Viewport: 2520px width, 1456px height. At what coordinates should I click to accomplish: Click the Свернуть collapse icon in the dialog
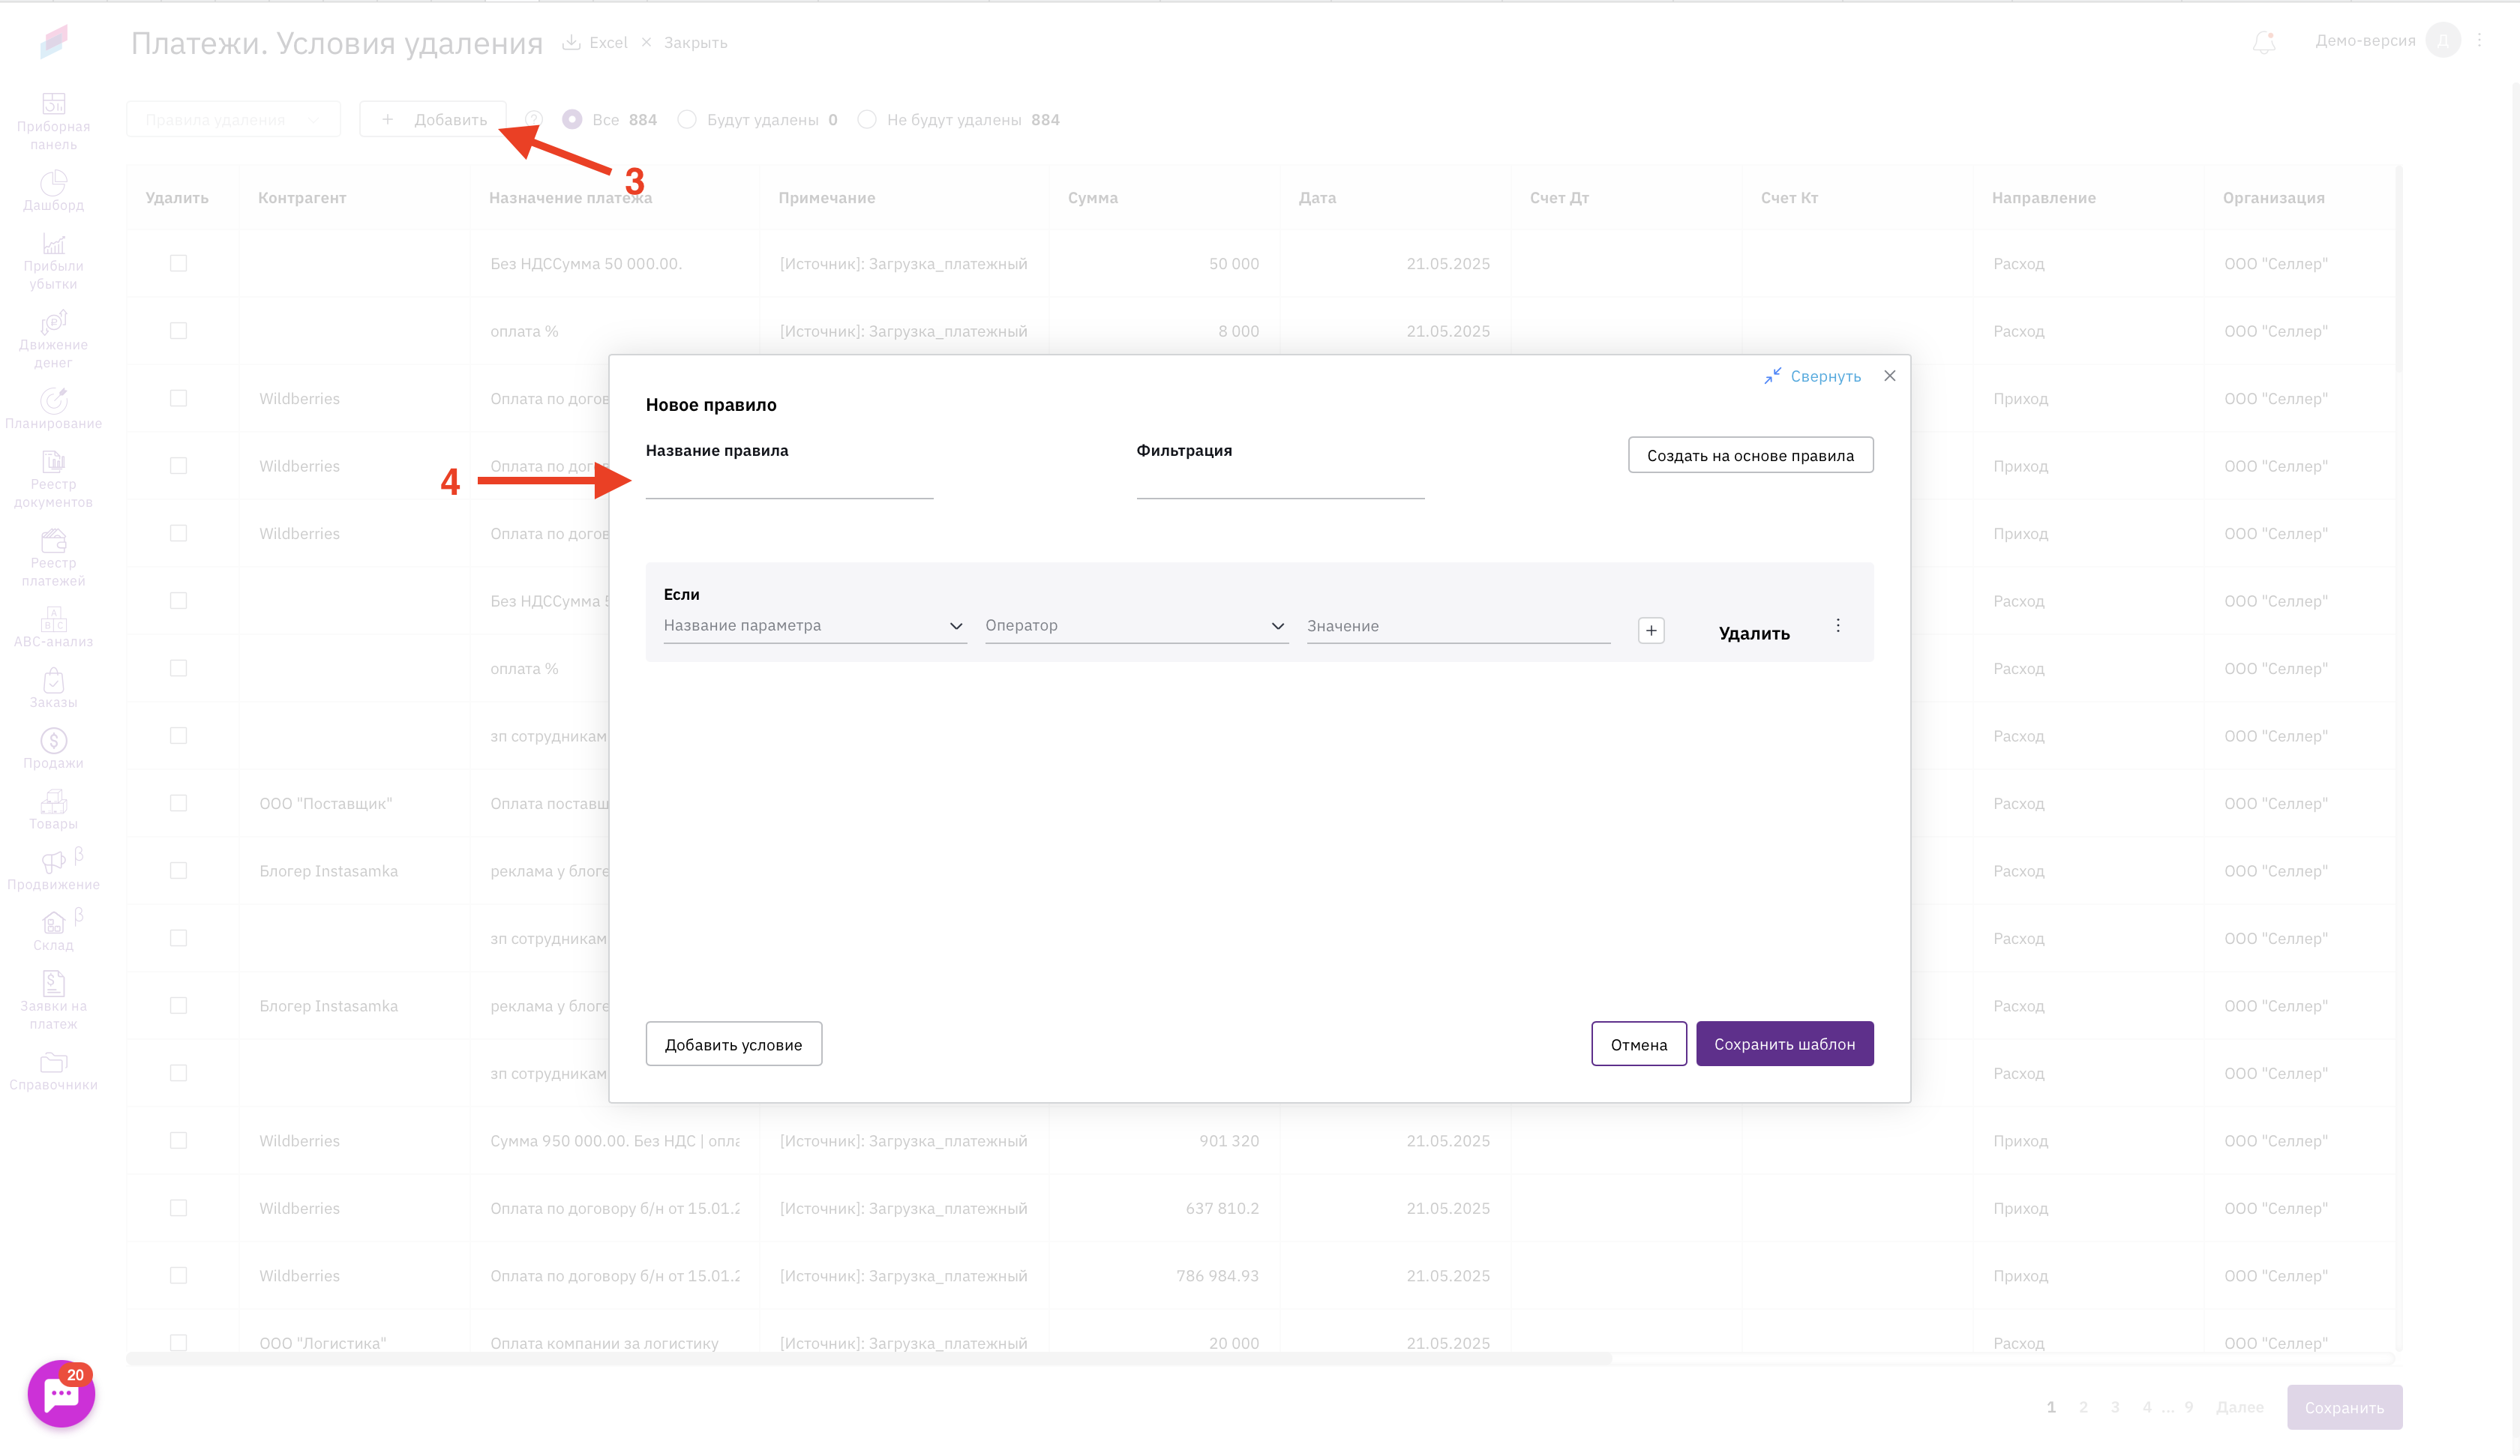tap(1773, 376)
